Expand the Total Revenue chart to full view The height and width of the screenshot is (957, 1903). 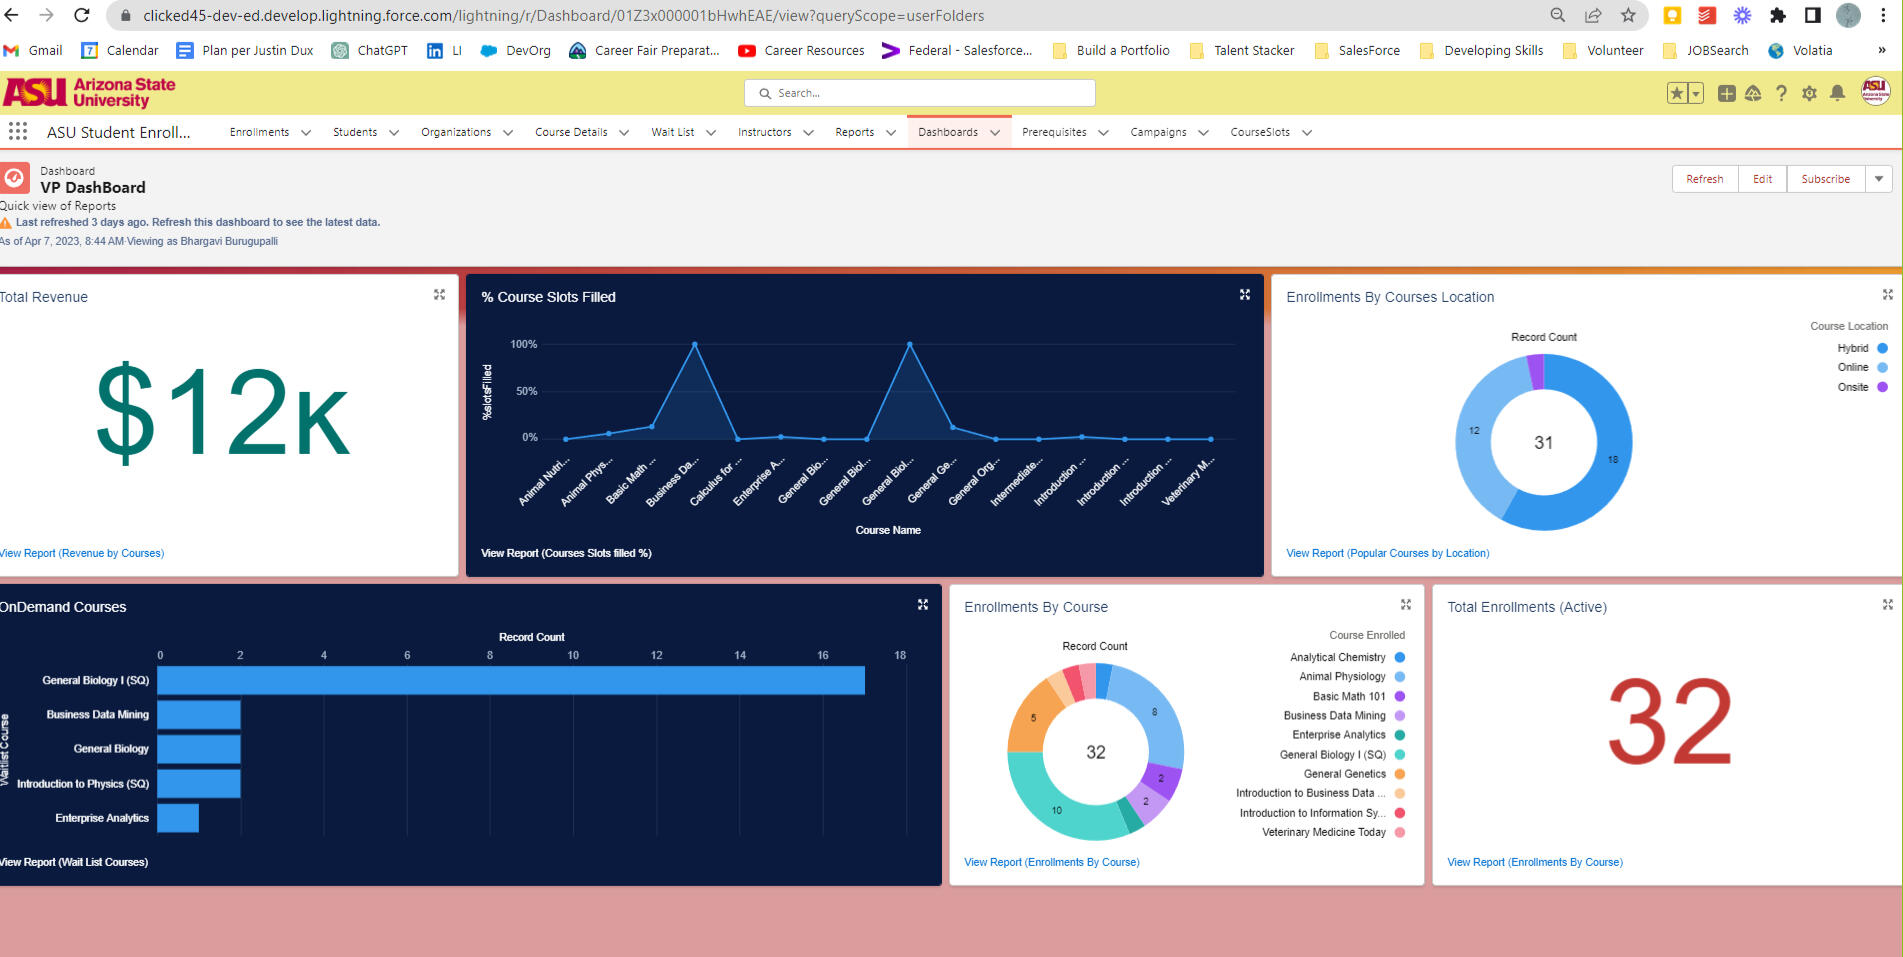click(440, 294)
